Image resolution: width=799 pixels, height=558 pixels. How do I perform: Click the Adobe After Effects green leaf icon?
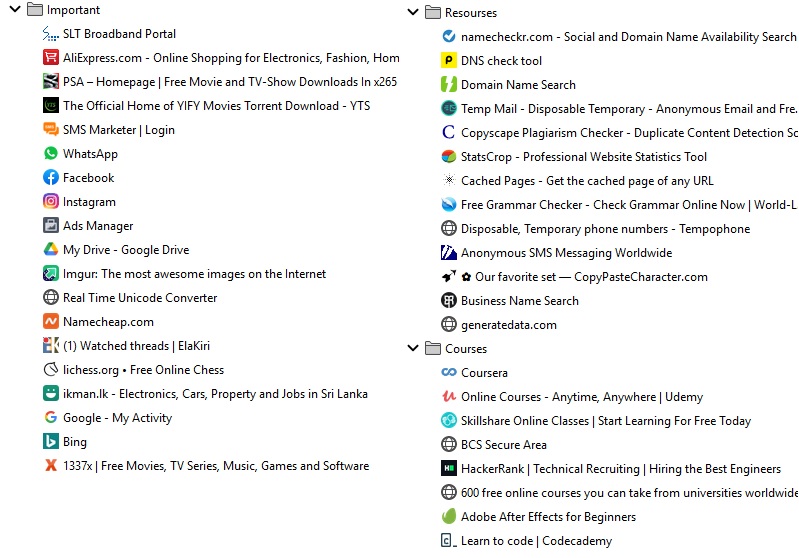tap(448, 517)
